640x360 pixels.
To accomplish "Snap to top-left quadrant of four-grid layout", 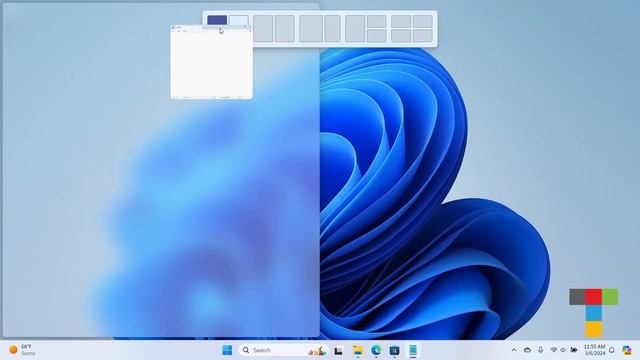I will 401,21.
